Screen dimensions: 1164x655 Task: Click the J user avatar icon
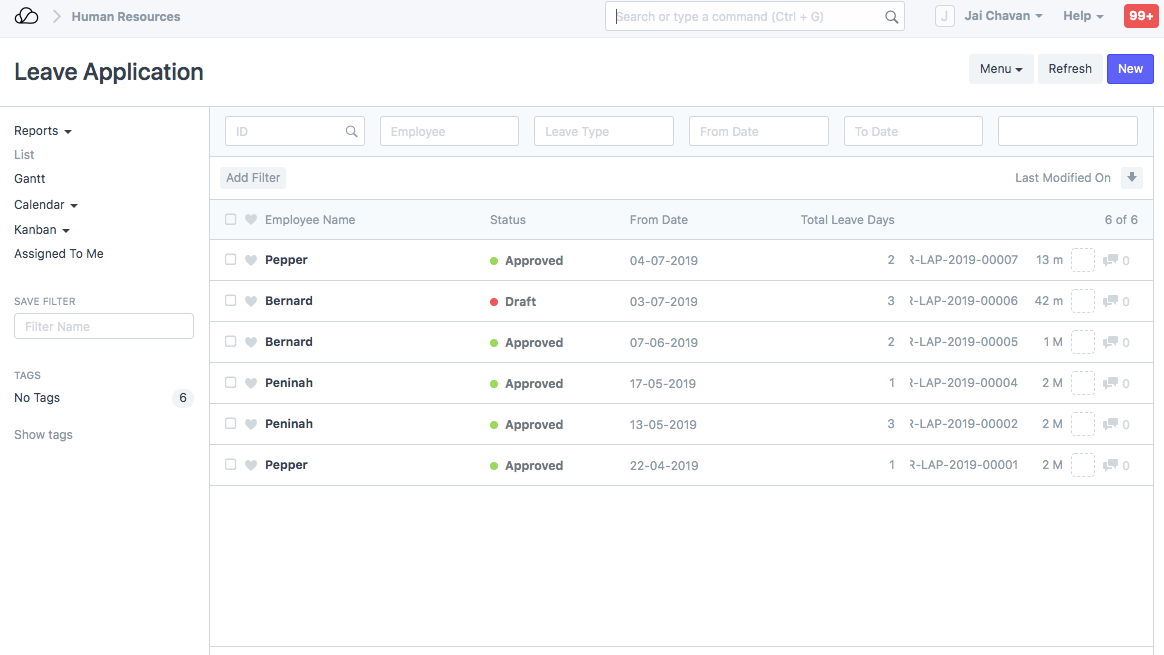tap(944, 16)
